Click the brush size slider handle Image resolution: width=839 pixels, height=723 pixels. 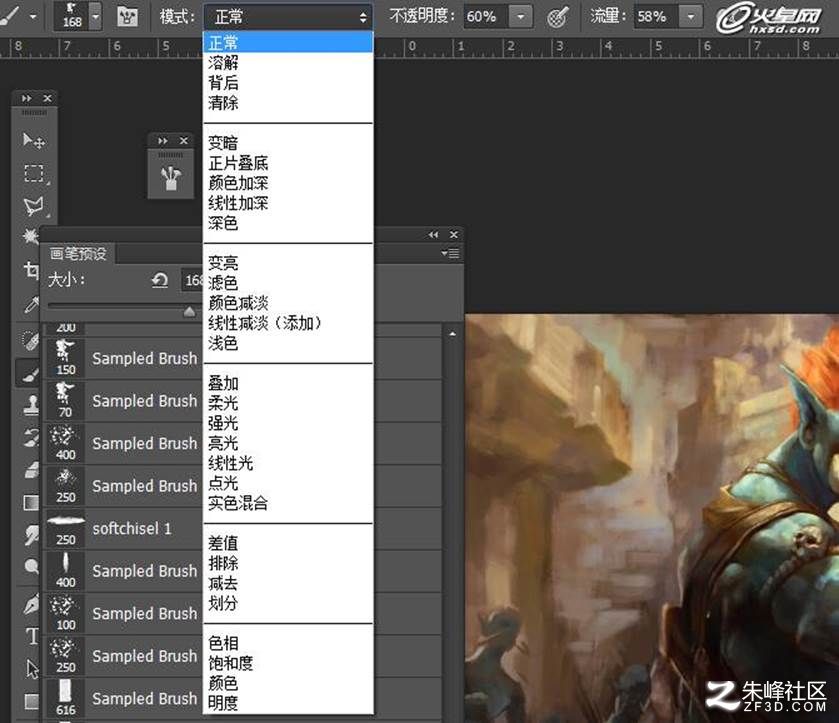(189, 311)
